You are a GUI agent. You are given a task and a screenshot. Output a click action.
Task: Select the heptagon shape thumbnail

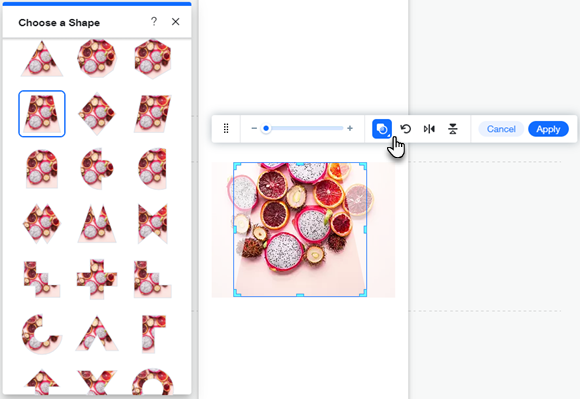pos(153,59)
